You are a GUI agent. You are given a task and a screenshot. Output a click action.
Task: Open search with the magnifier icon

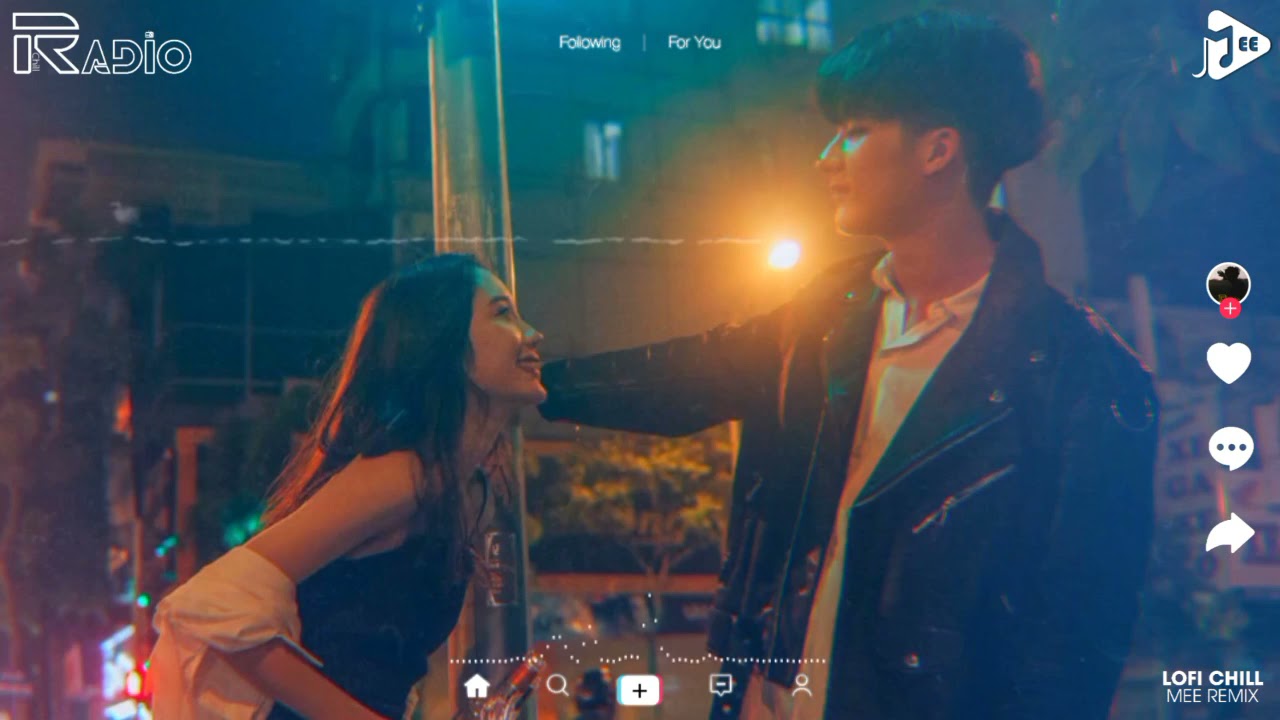pos(558,685)
